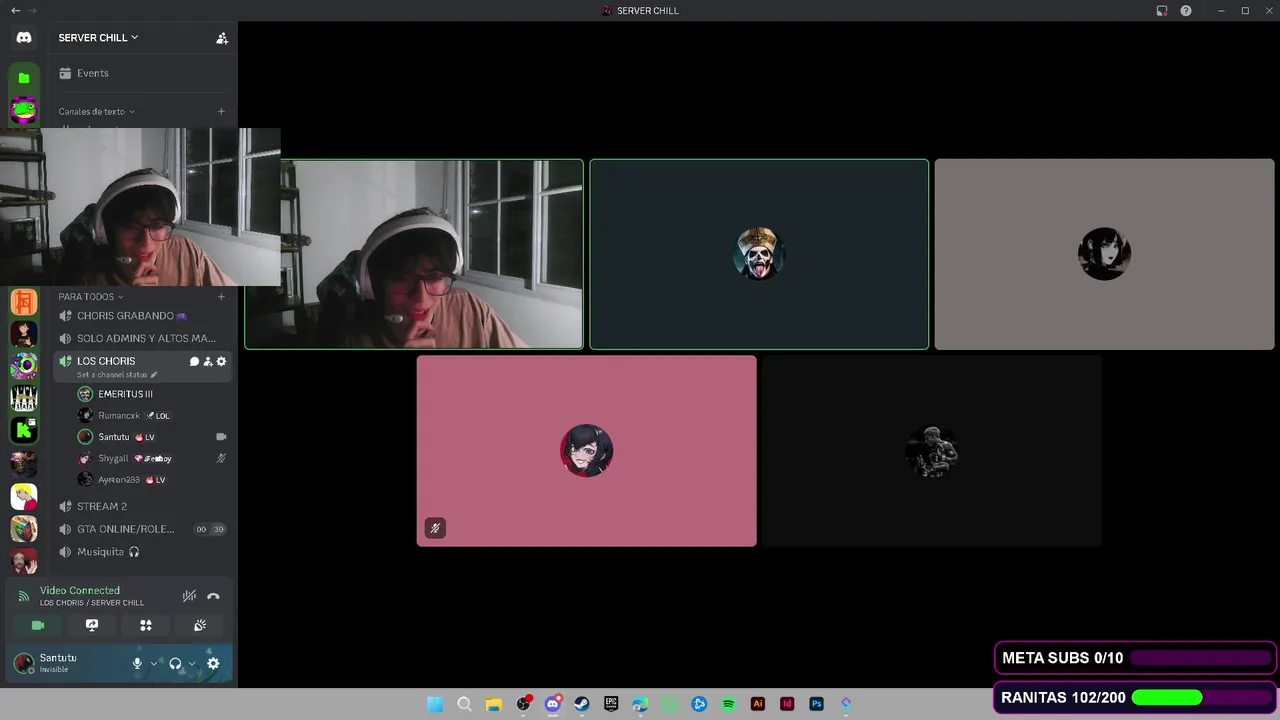This screenshot has width=1280, height=720.
Task: Disconnect from voice call
Action: point(213,596)
